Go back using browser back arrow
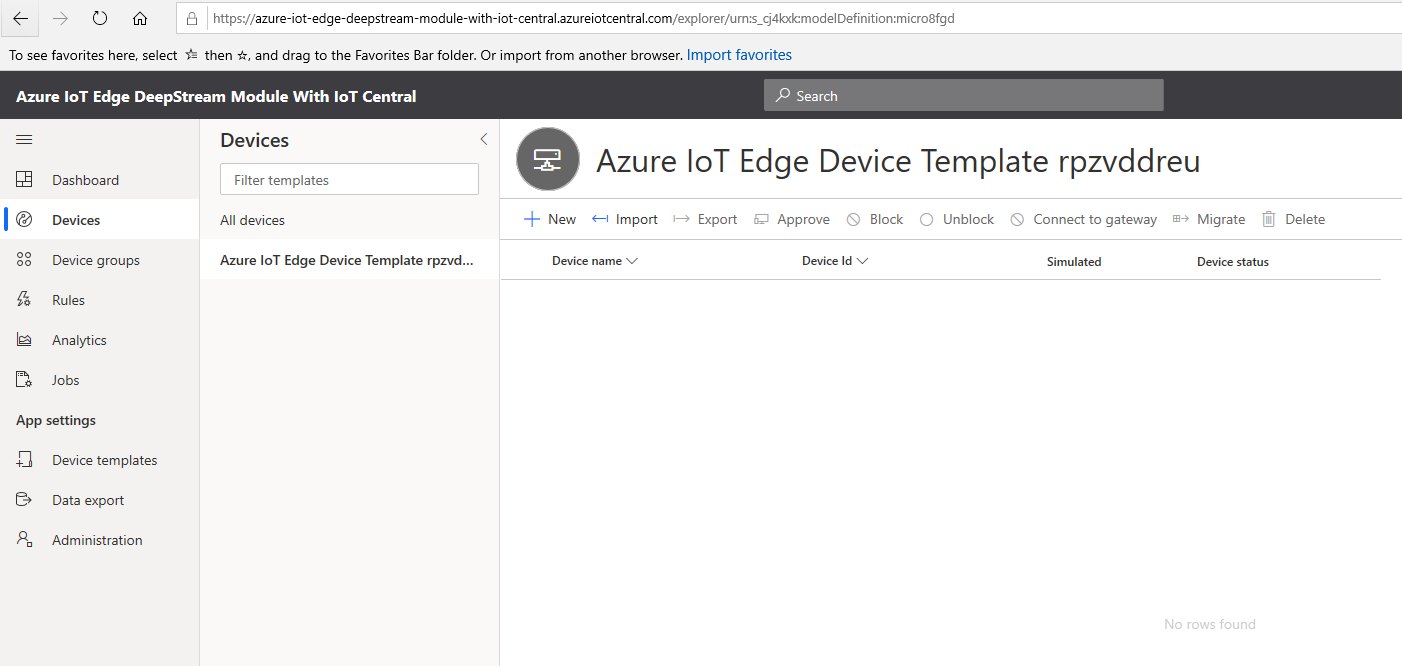Viewport: 1402px width, 666px height. (x=20, y=18)
